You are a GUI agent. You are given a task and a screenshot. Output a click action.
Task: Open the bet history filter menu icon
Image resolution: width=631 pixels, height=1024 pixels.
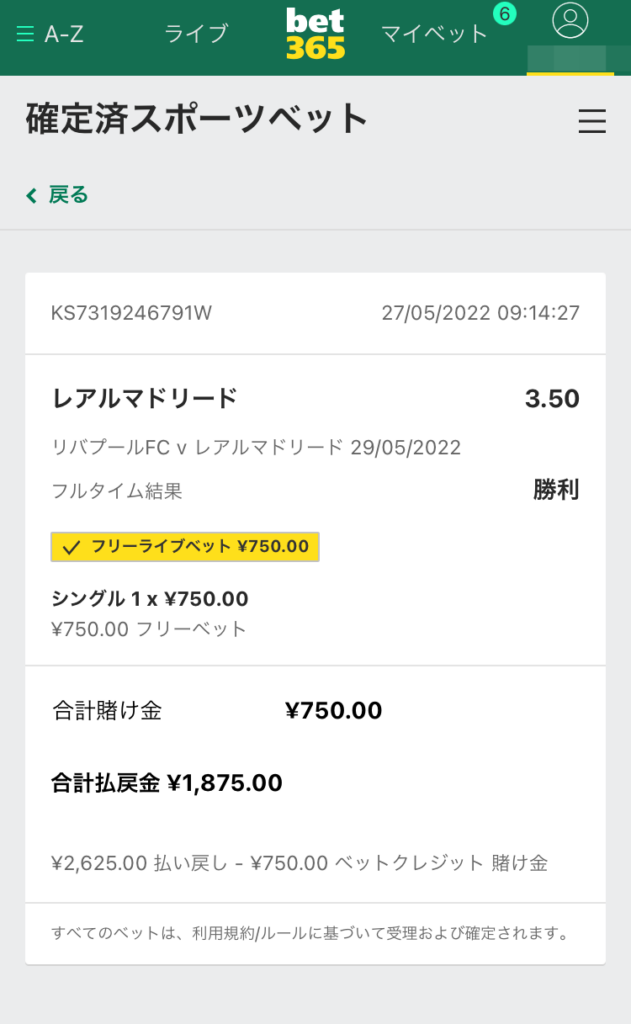click(592, 122)
